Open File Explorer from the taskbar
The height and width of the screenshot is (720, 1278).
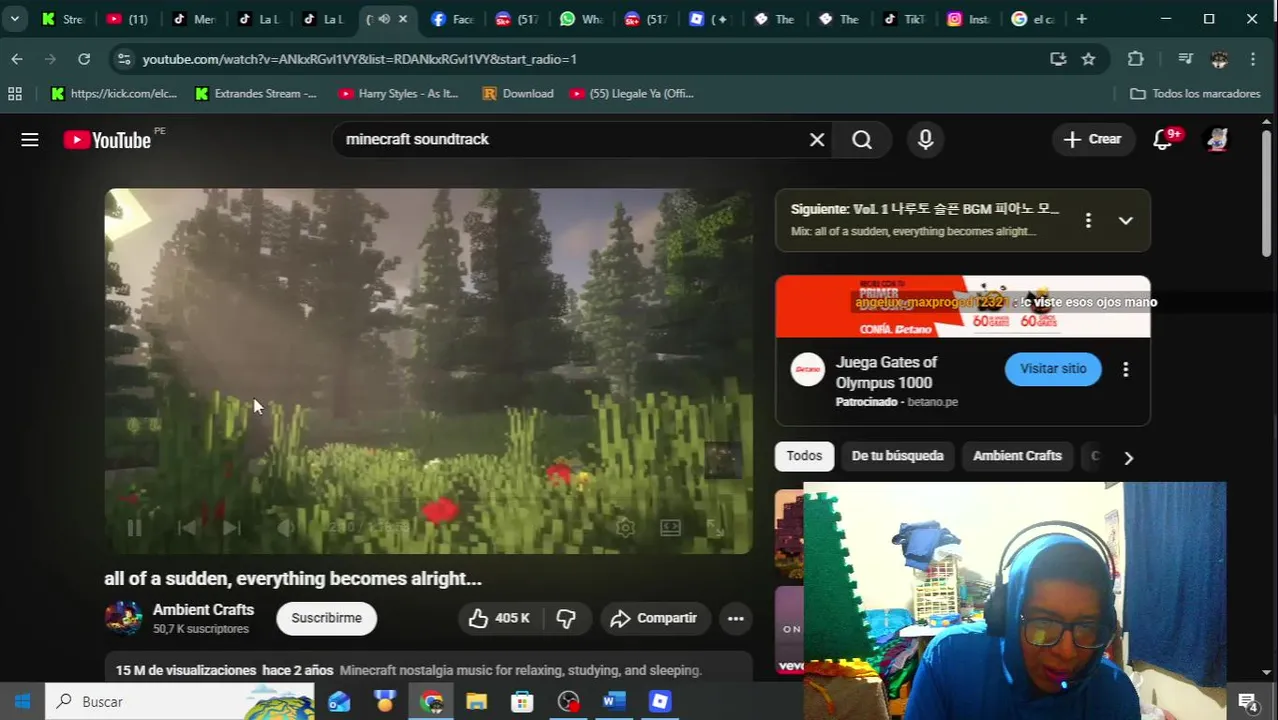click(x=476, y=702)
